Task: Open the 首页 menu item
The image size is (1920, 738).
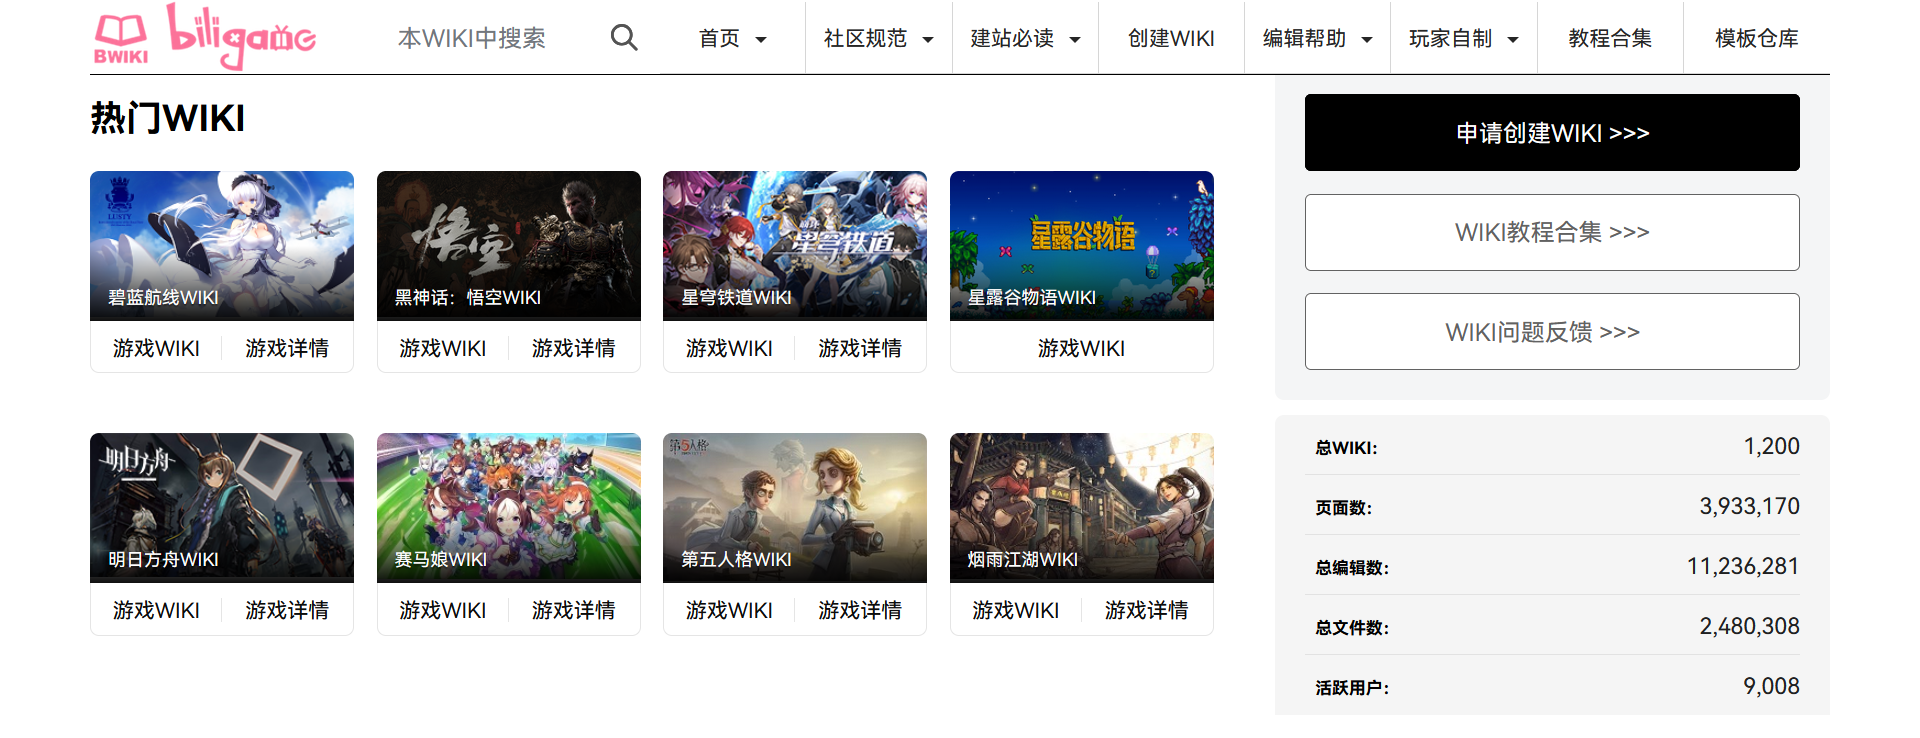Action: (719, 38)
